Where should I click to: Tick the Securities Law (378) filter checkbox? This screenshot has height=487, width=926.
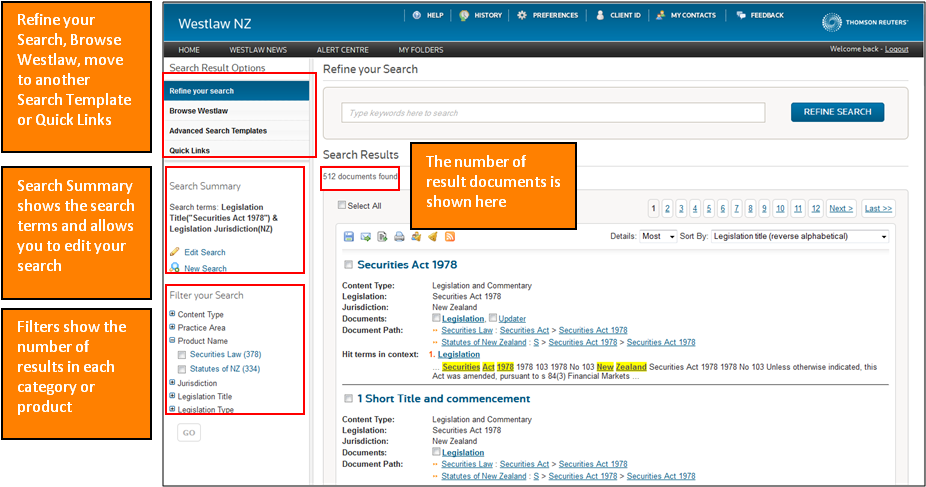point(182,355)
